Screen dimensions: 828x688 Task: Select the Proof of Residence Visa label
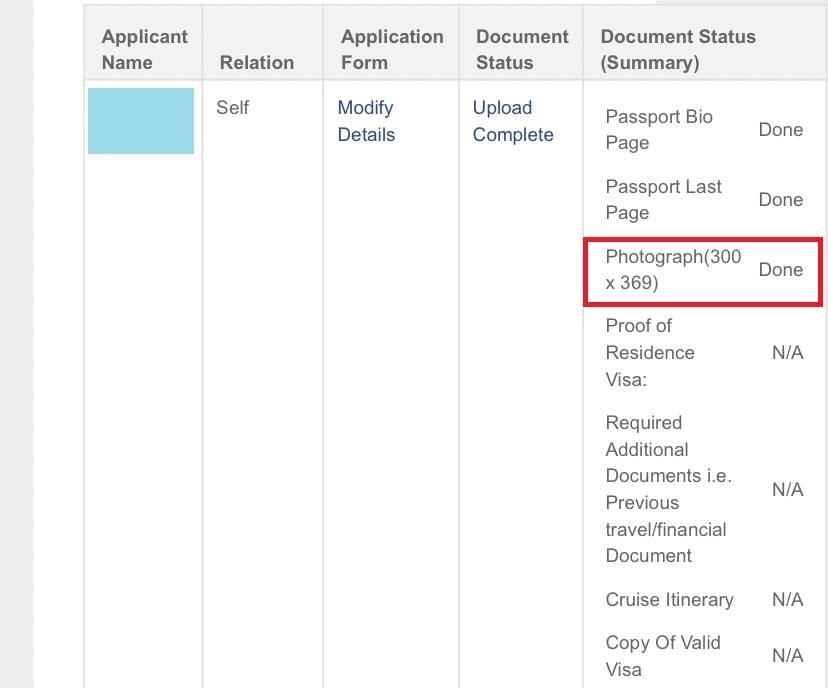point(650,353)
